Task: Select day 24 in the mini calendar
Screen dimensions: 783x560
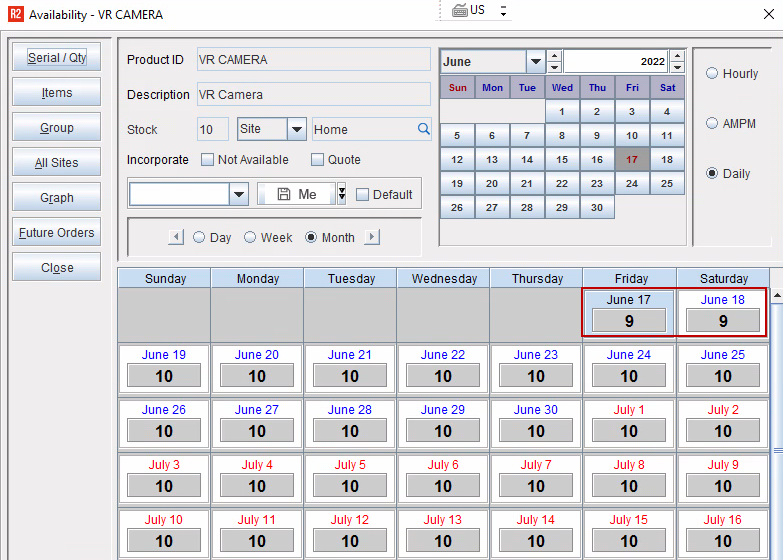Action: (x=632, y=184)
